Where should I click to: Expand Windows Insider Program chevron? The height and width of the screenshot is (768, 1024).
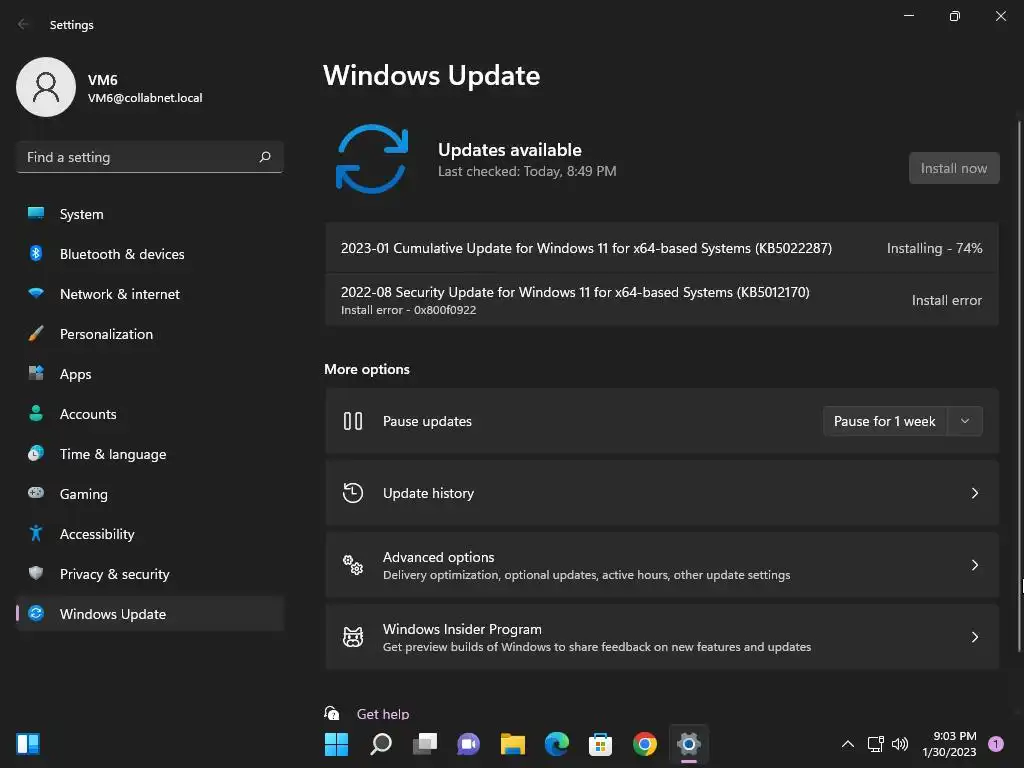coord(974,637)
